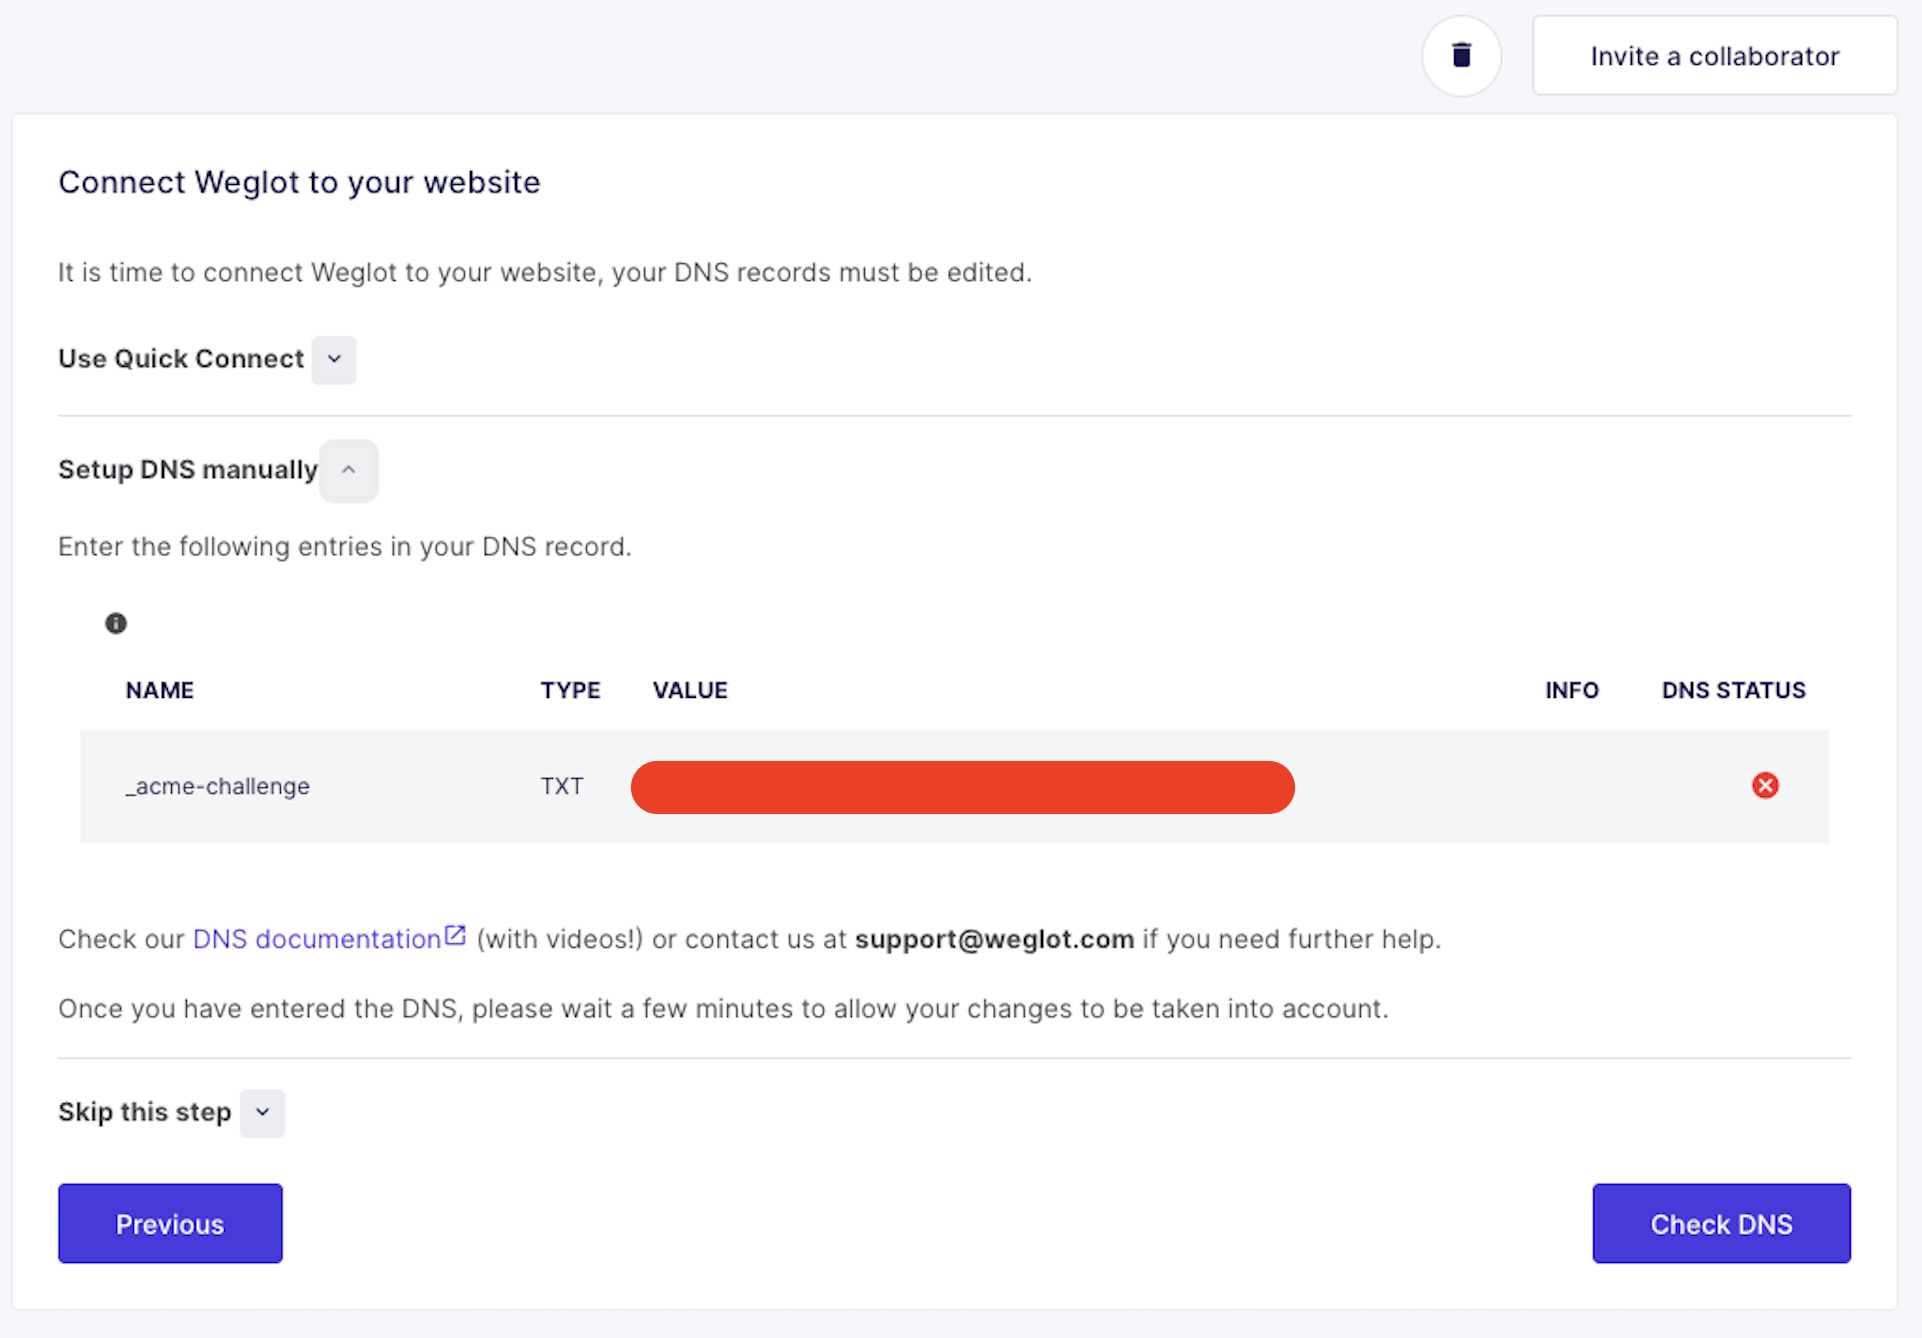Click the redacted TXT value field

coord(962,787)
